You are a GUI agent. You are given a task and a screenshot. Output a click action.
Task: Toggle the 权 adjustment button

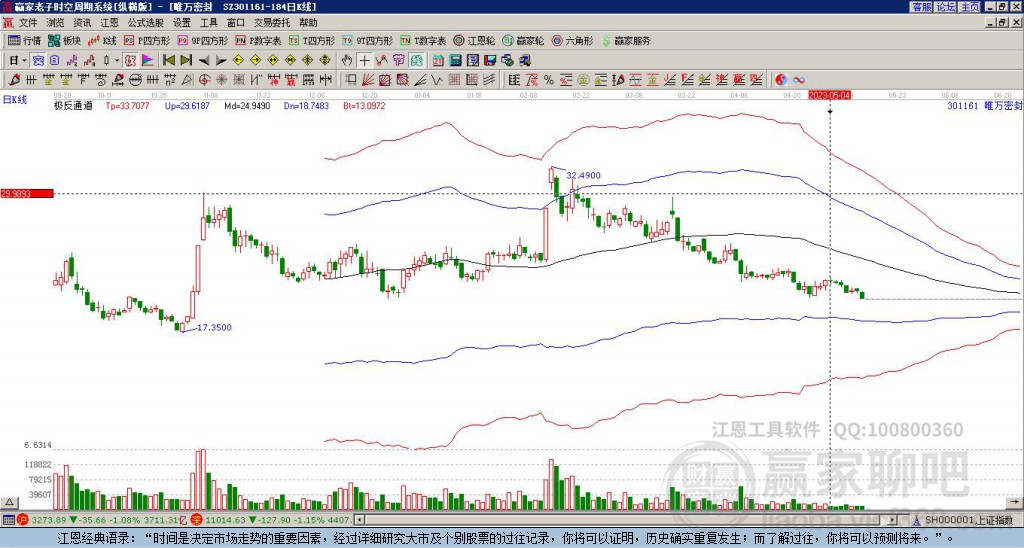coord(130,61)
